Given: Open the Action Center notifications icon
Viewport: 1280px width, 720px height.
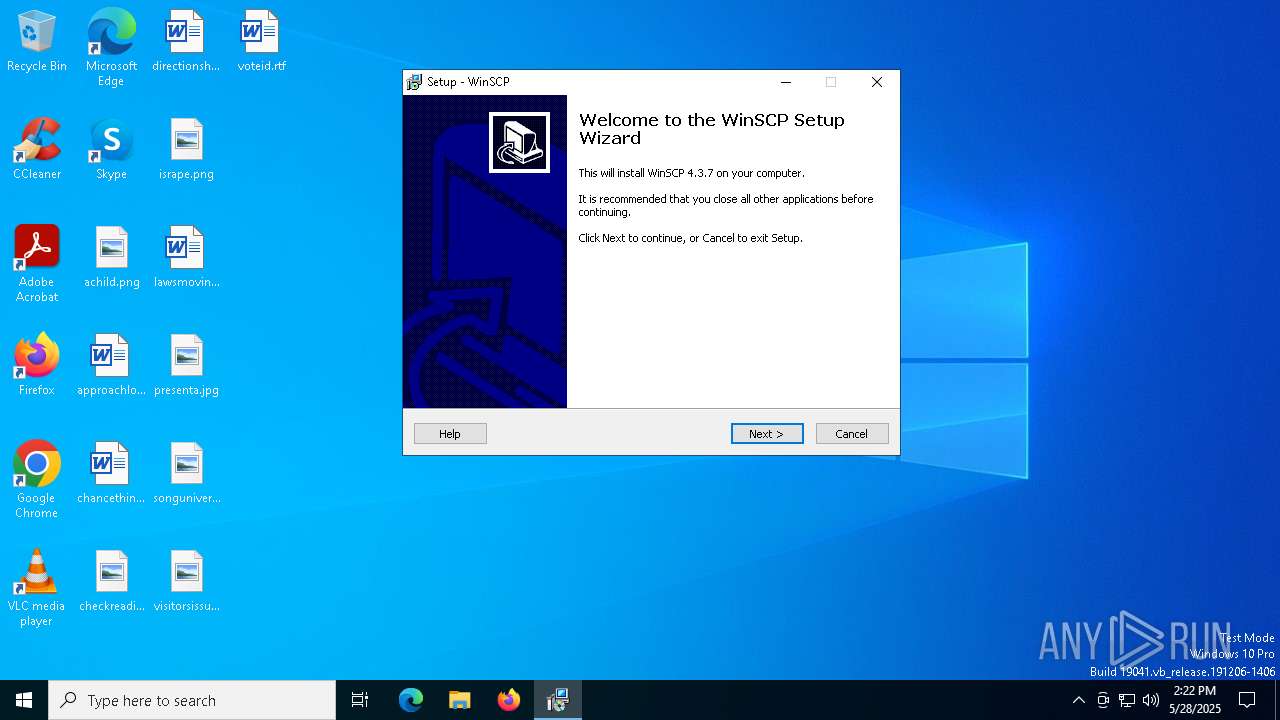Looking at the screenshot, I should [x=1247, y=700].
